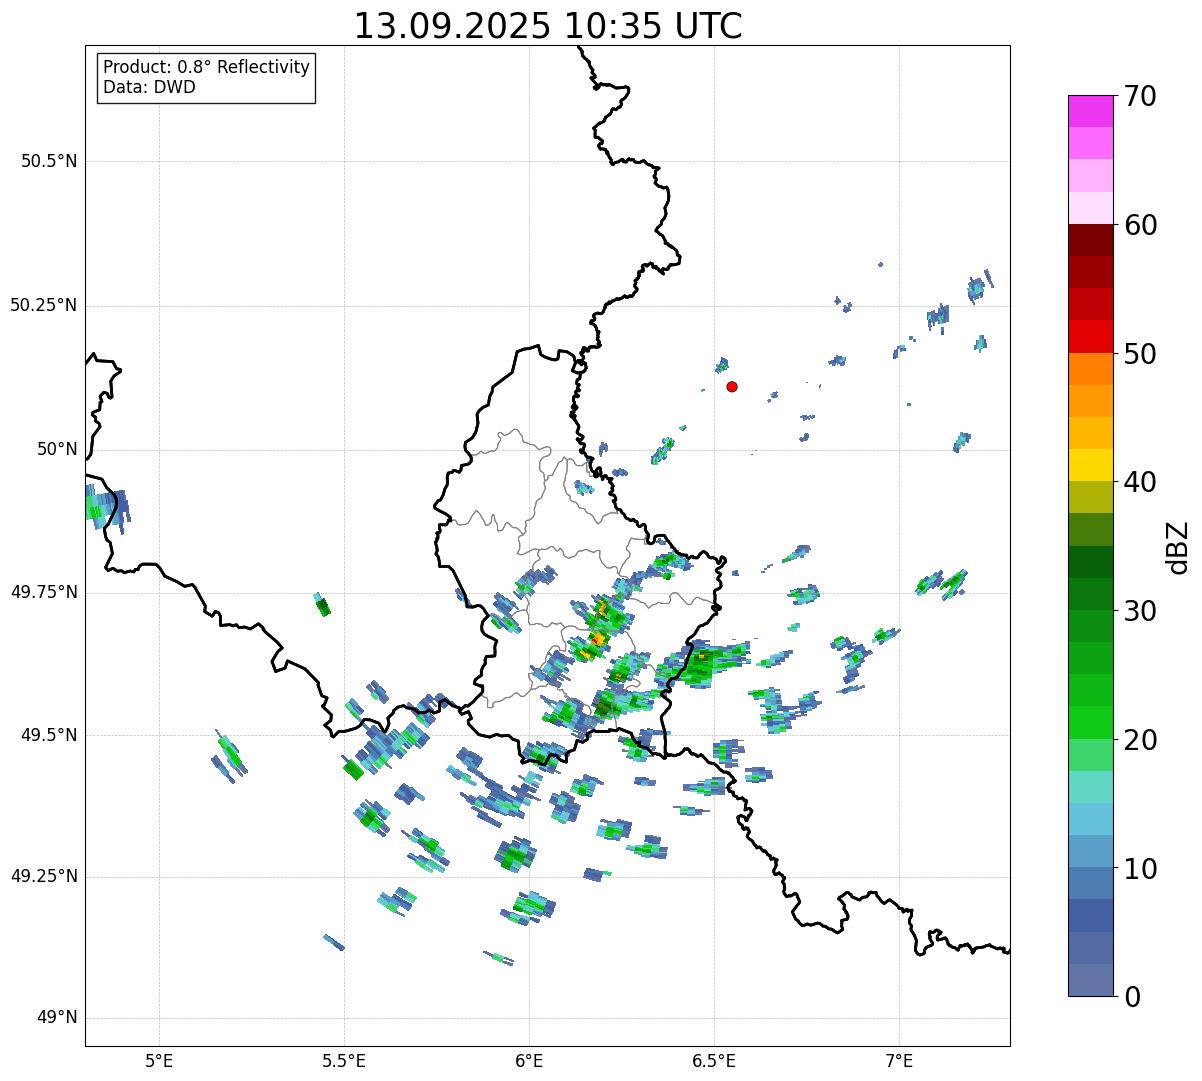Click the plot title "13.09.2025 10:35 UTC"

tap(548, 26)
